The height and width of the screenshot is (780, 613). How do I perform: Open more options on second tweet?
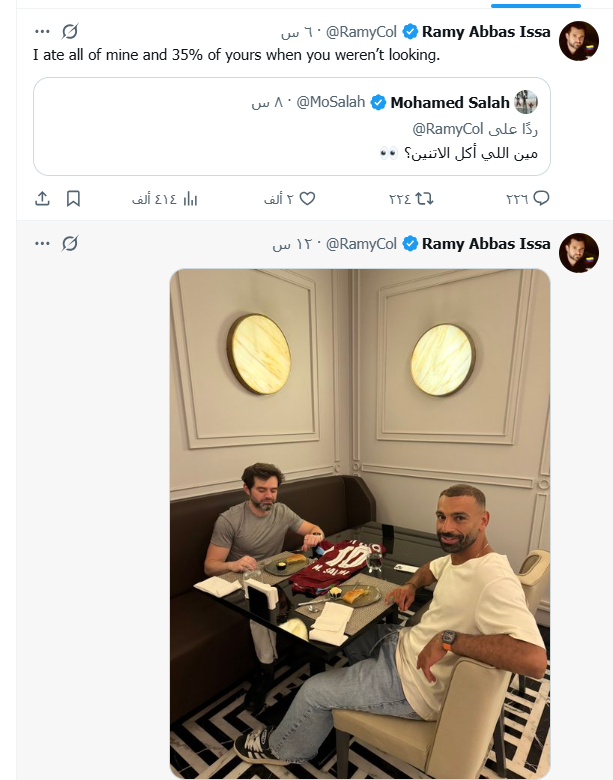[x=42, y=244]
